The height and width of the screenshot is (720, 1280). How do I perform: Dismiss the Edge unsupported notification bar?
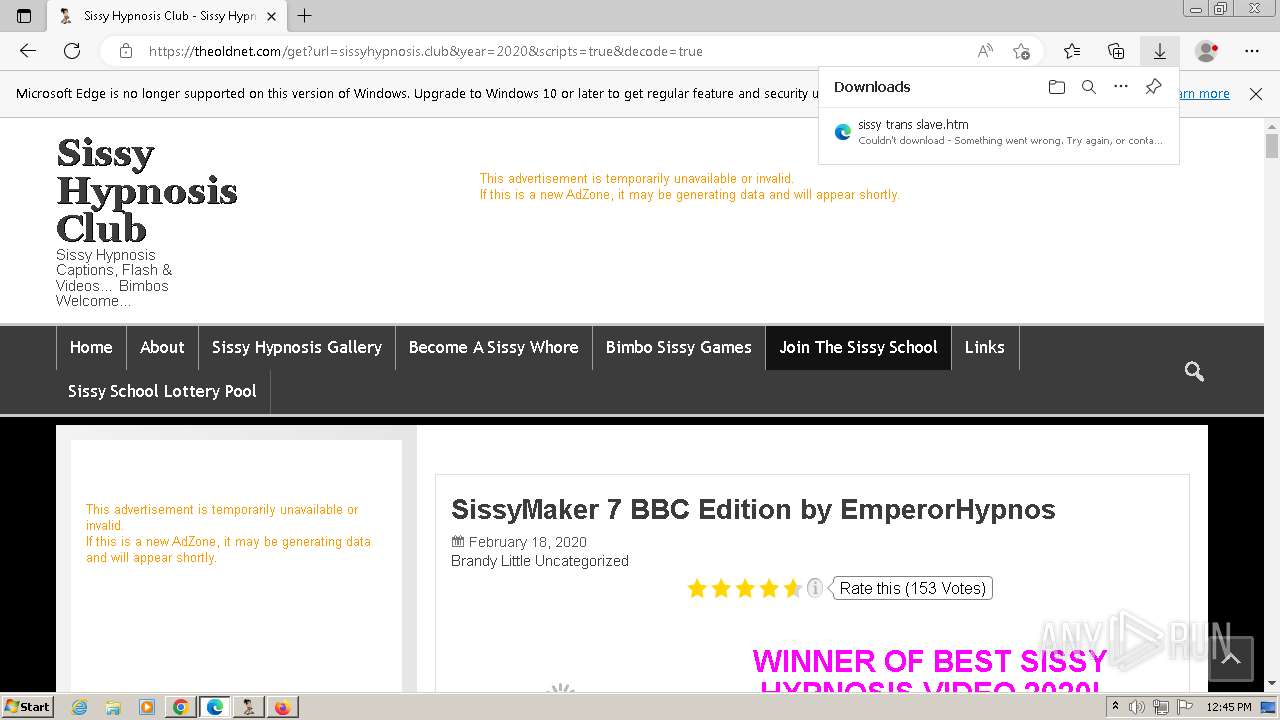1256,93
